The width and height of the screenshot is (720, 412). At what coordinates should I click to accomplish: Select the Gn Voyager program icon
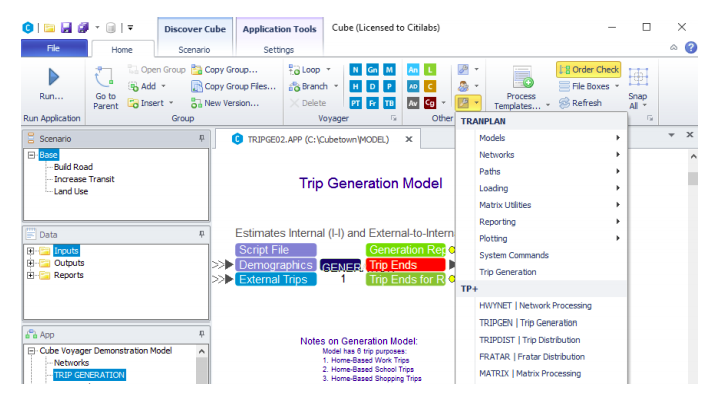click(x=373, y=70)
